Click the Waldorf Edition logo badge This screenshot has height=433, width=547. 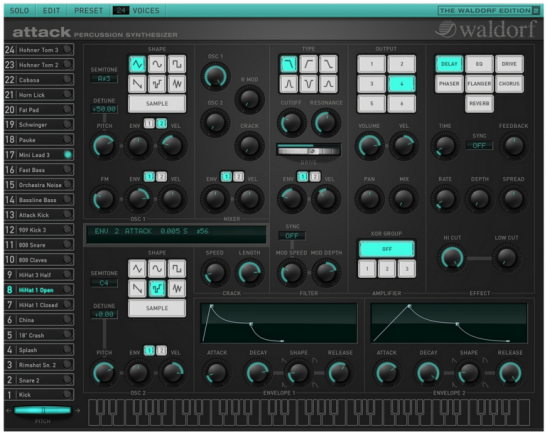(489, 10)
